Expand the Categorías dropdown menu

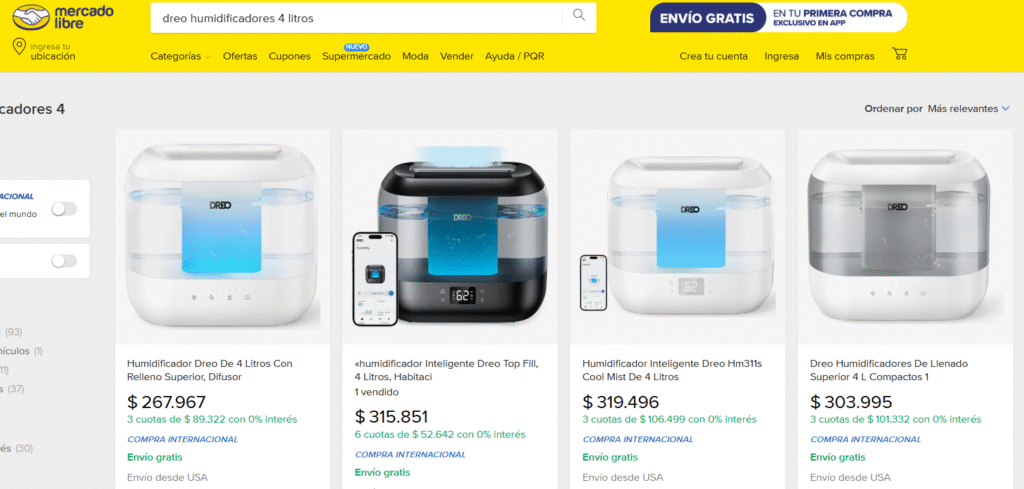tap(180, 56)
